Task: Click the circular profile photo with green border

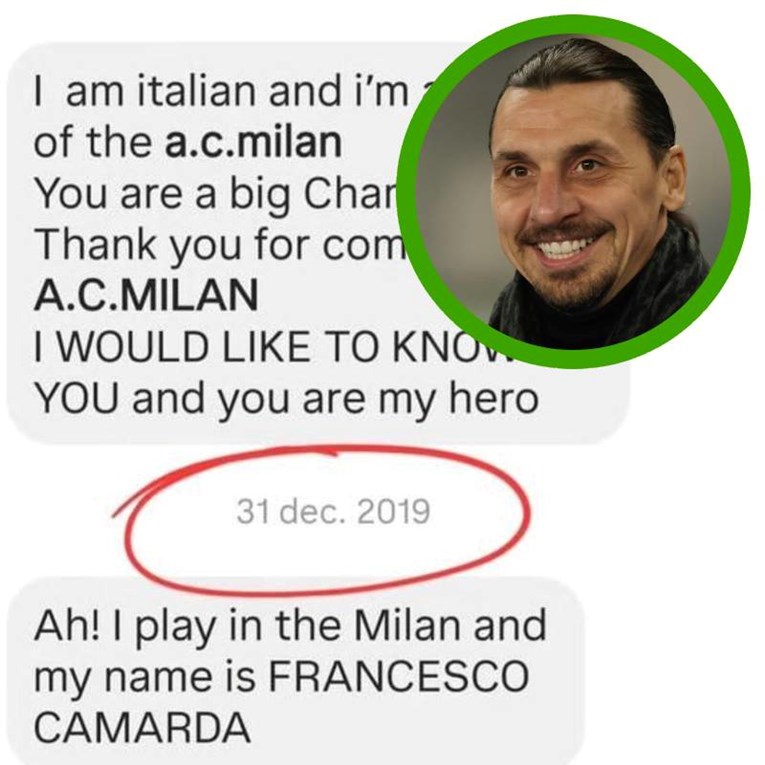Action: (x=574, y=192)
